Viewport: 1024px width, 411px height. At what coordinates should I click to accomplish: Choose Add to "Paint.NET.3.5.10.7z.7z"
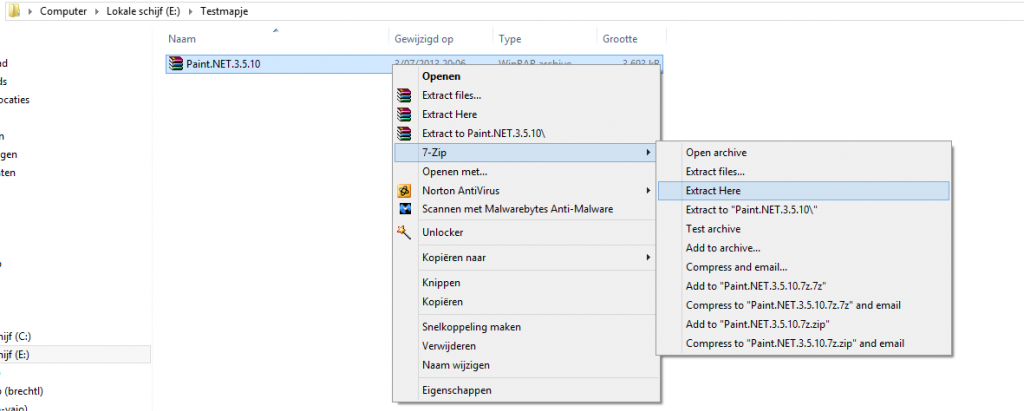[x=803, y=286]
